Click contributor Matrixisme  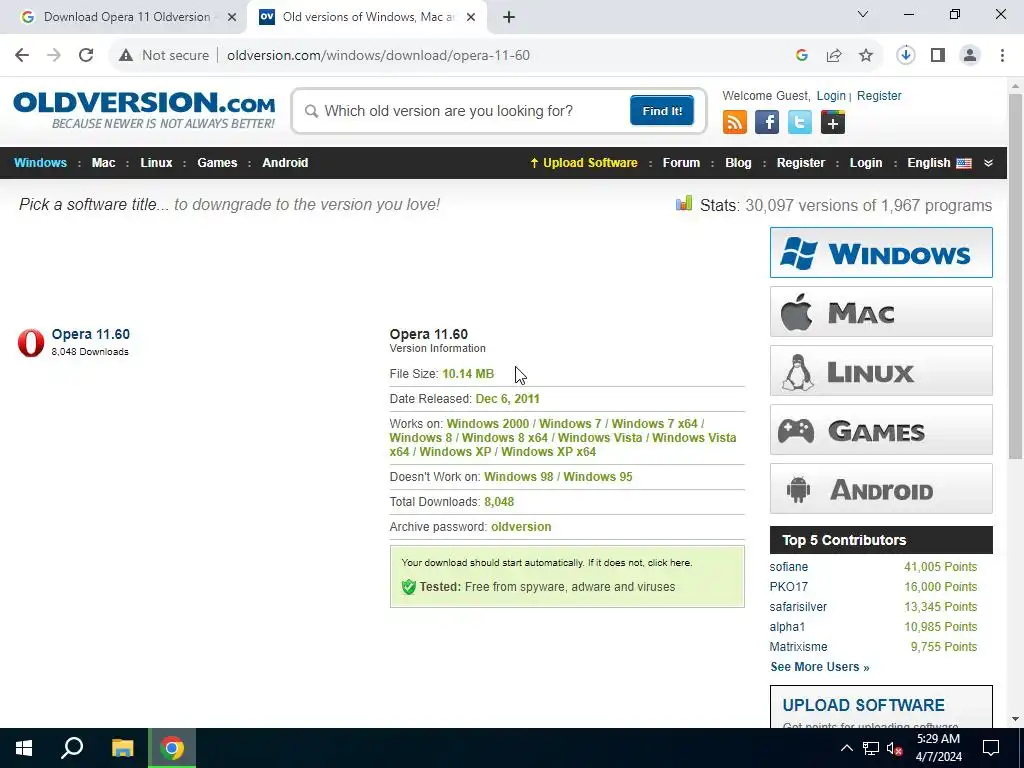coord(798,647)
